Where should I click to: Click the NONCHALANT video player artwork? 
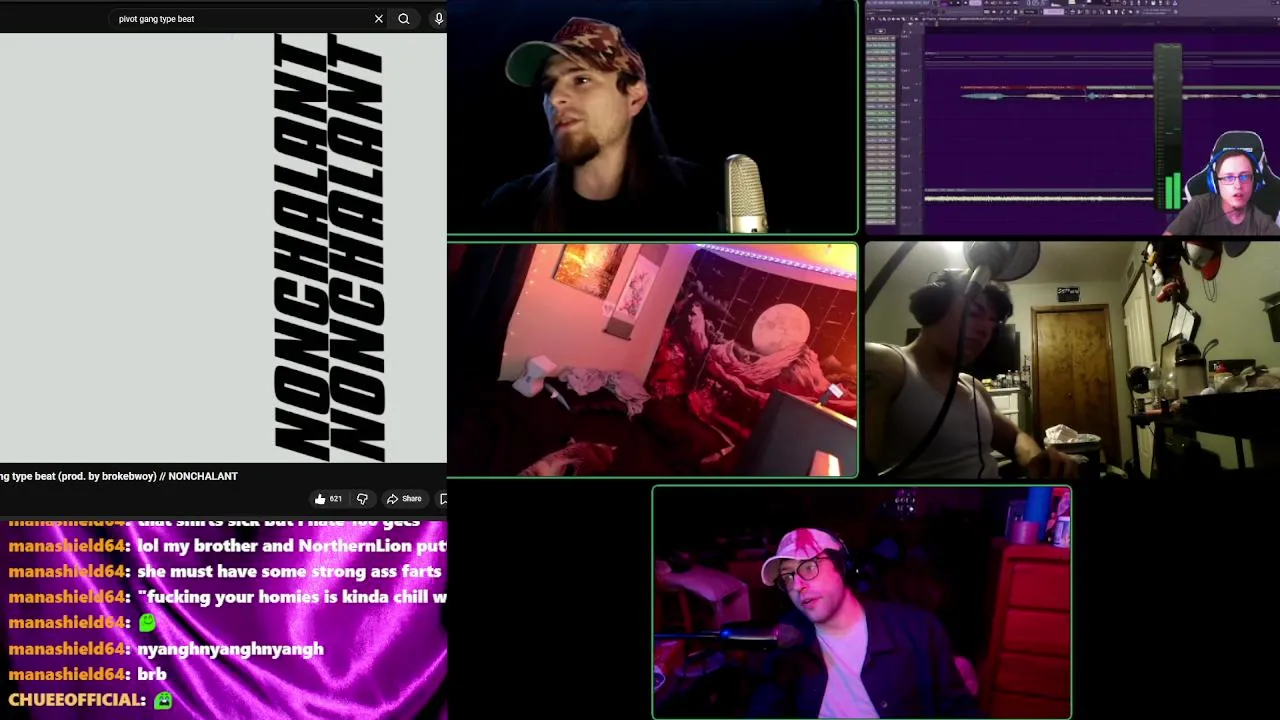(223, 248)
